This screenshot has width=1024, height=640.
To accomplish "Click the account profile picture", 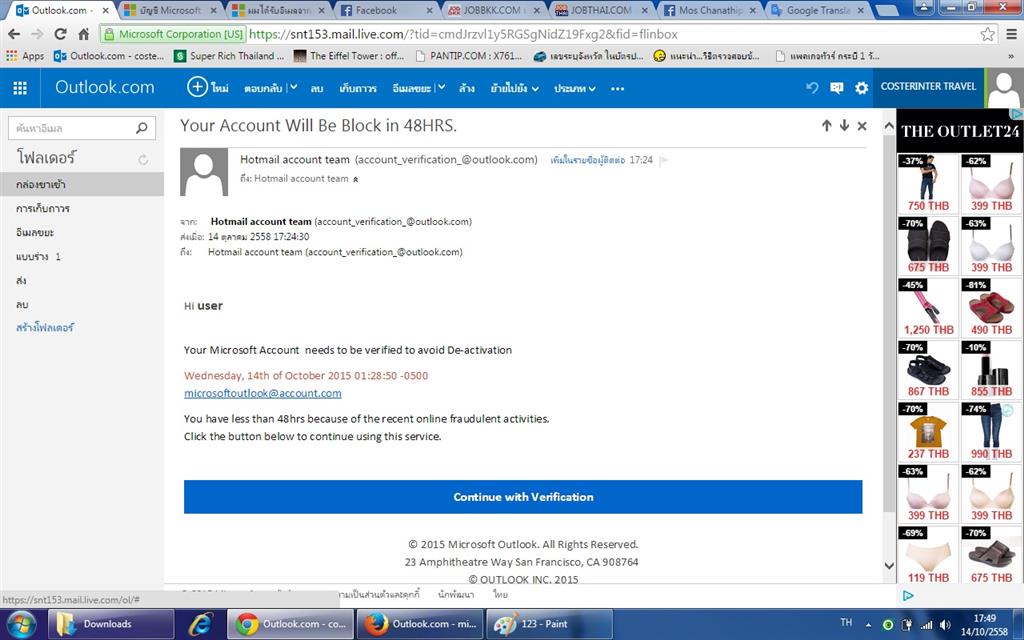I will coord(1004,89).
